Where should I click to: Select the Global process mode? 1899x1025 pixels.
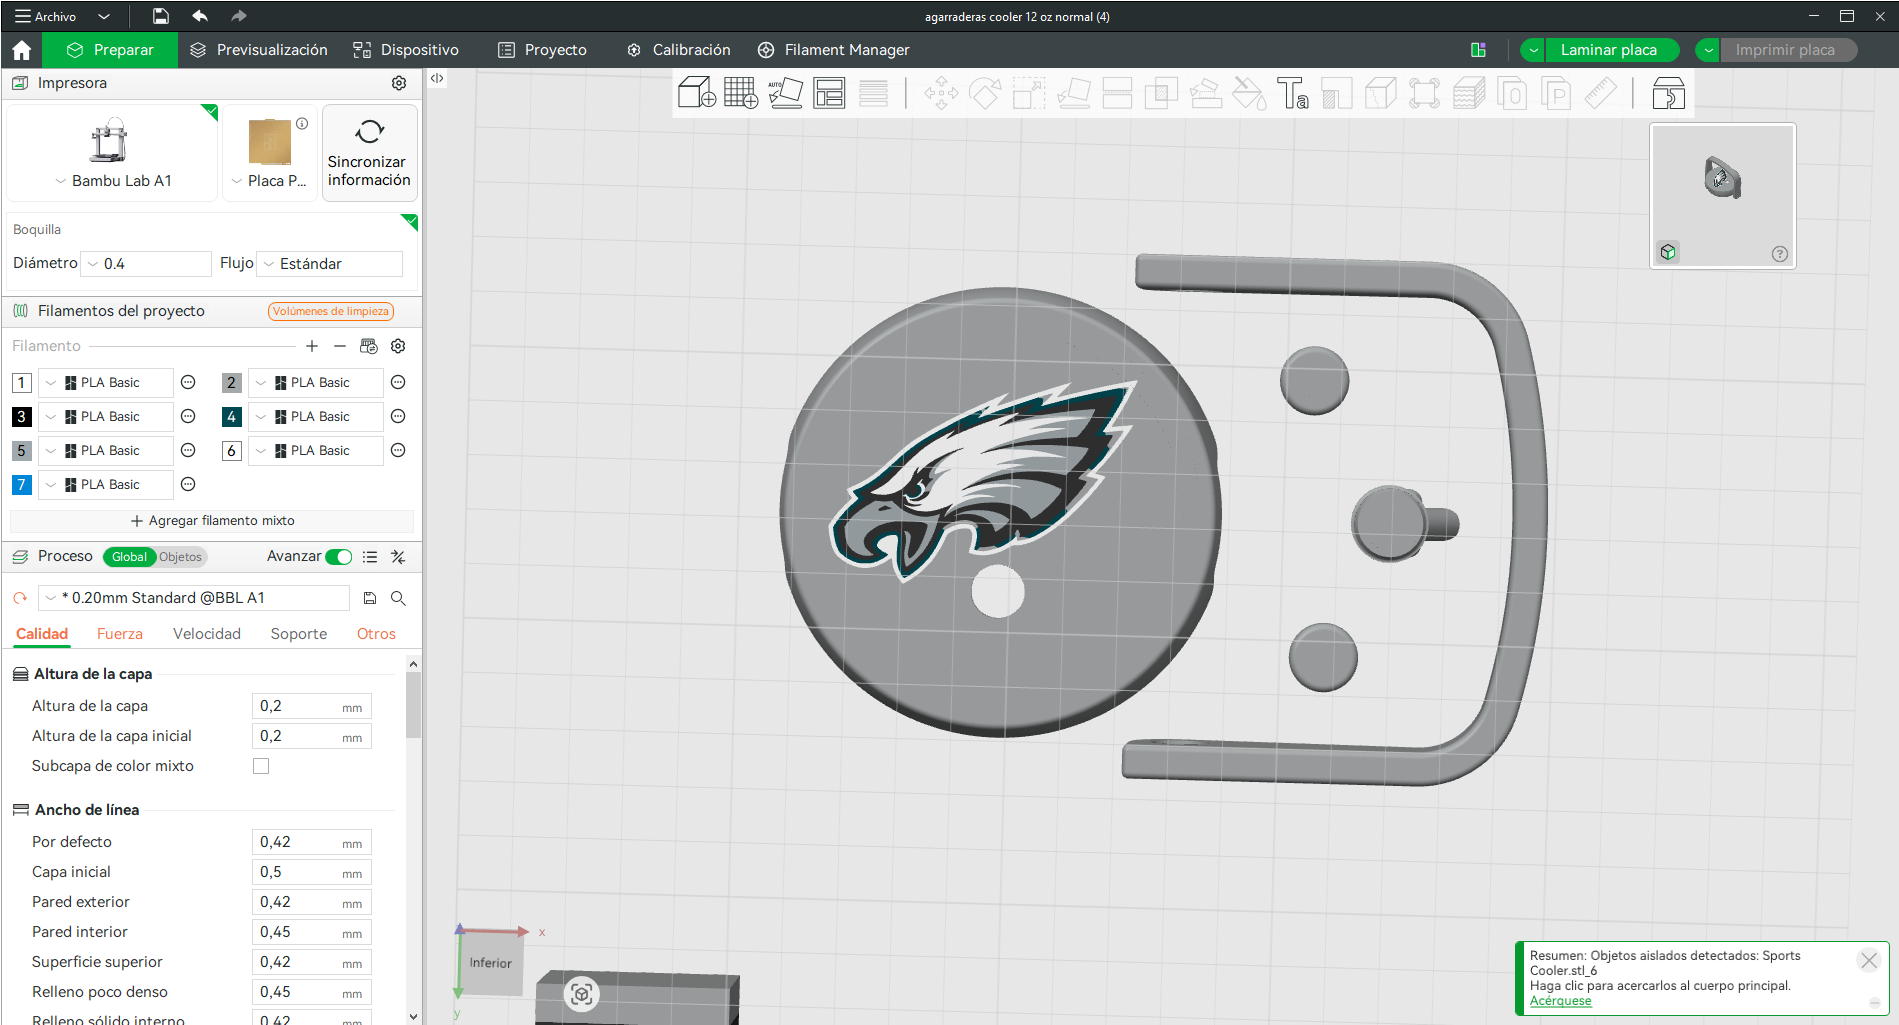(x=129, y=557)
